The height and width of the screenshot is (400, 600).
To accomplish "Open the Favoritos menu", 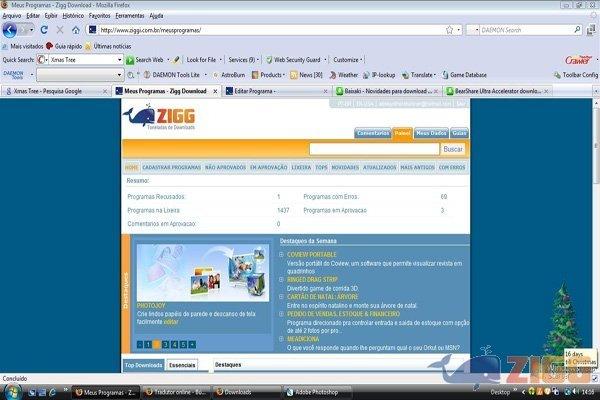I will pos(99,16).
